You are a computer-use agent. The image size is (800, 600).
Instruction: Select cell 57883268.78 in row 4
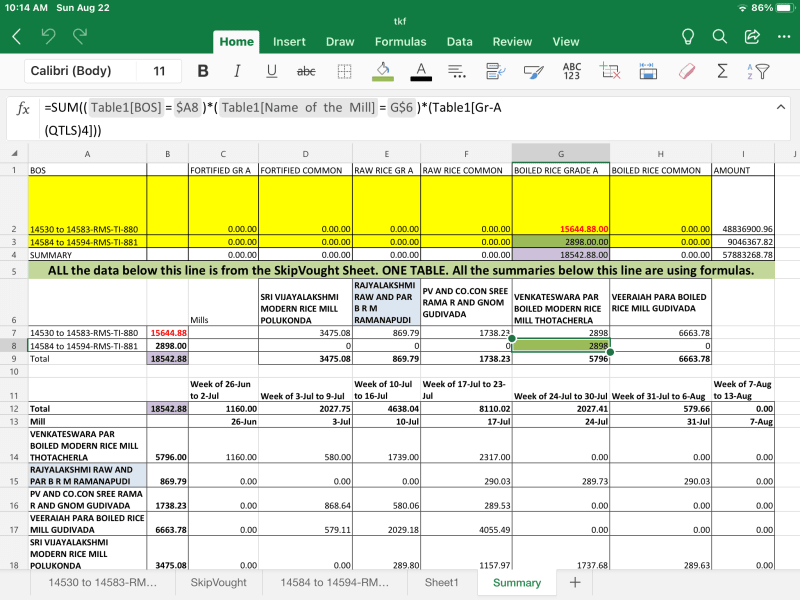[x=743, y=255]
